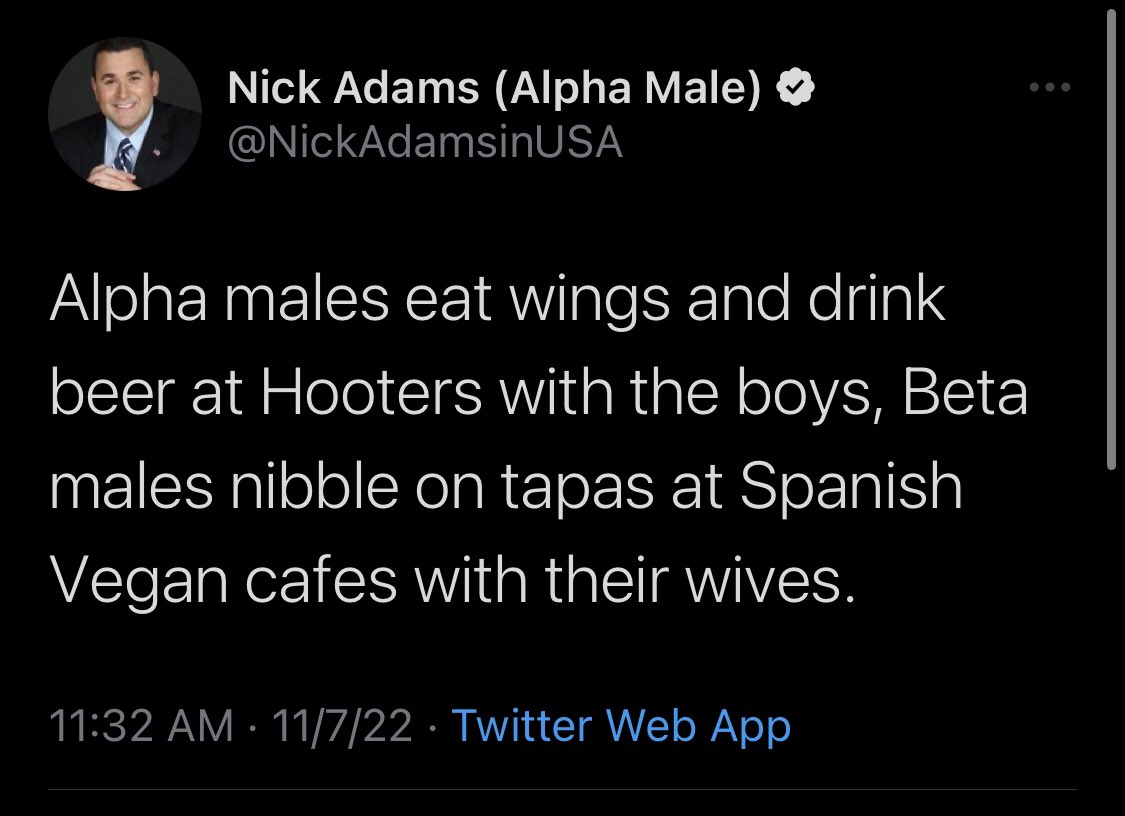Click the phrase Vegan cafes in the tweet
The height and width of the screenshot is (816, 1125).
pyautogui.click(x=223, y=581)
